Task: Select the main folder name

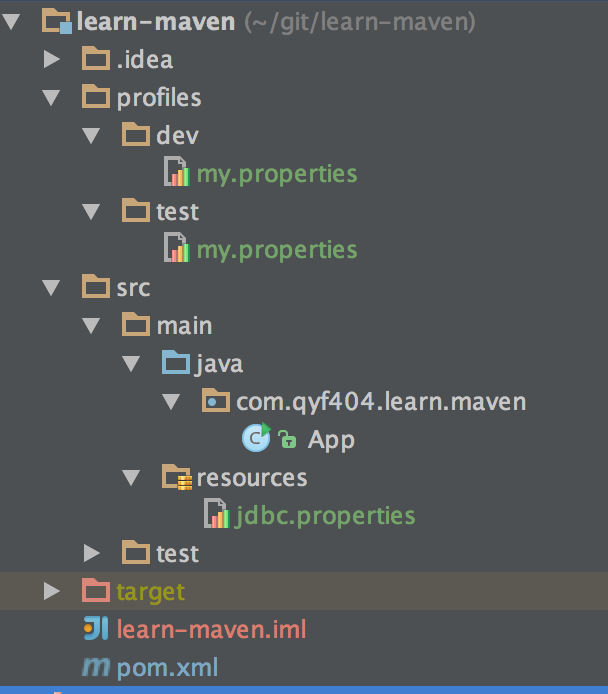Action: (x=185, y=326)
